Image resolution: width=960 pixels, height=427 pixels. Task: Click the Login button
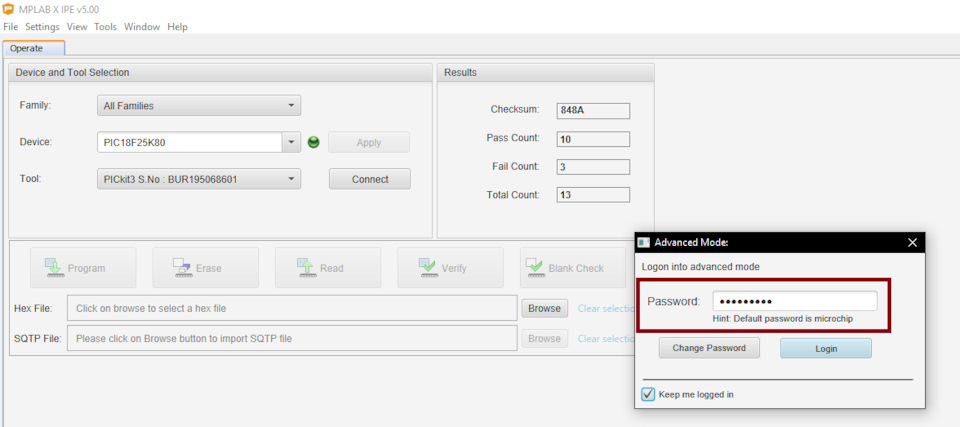pos(825,348)
